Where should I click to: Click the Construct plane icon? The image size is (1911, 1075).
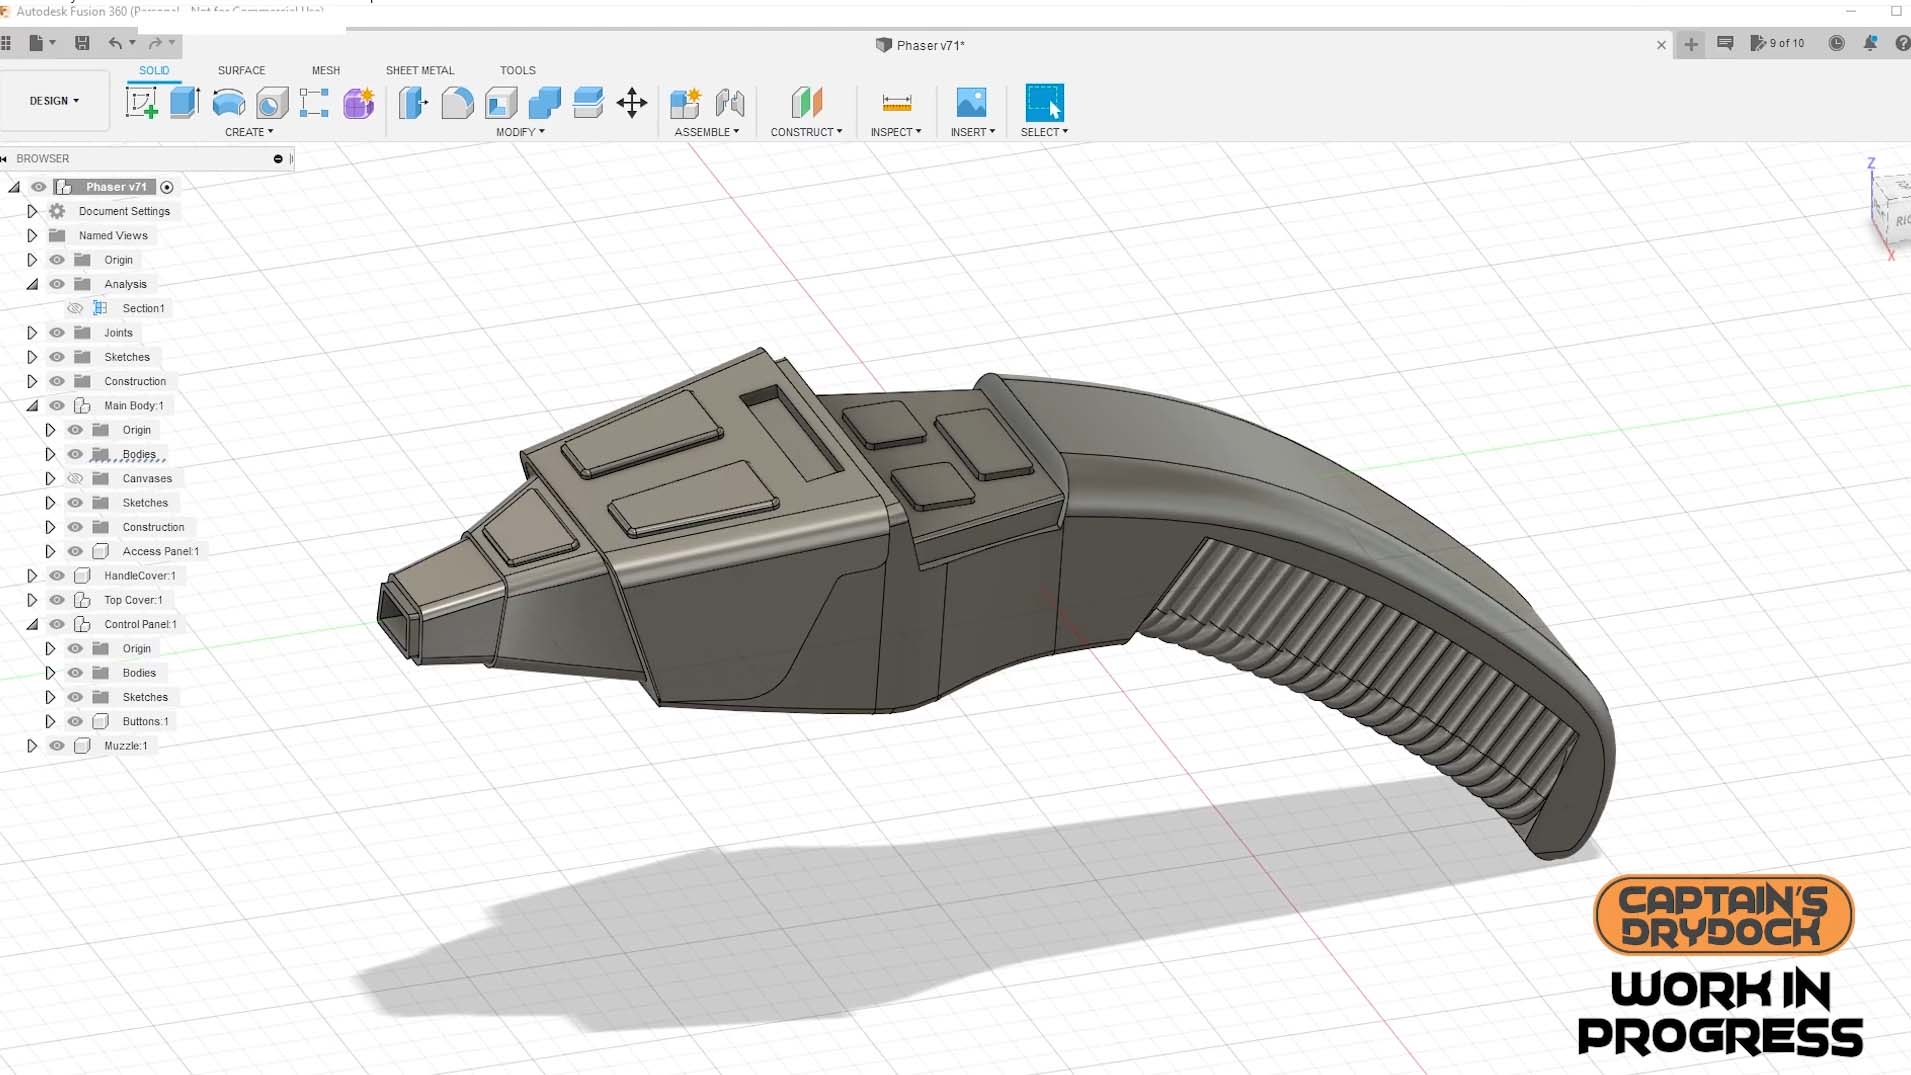point(807,102)
